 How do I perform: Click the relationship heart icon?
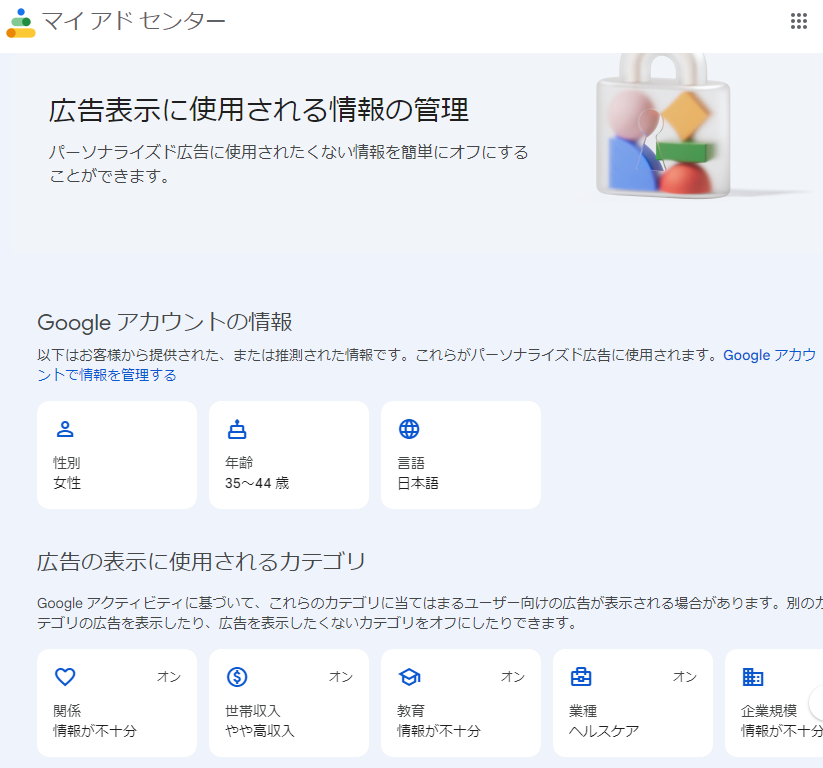click(x=65, y=677)
